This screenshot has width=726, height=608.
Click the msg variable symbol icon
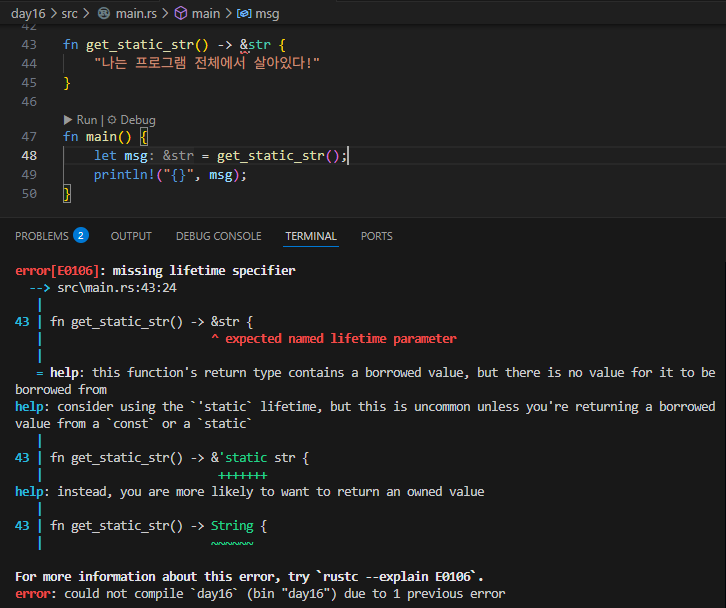click(244, 13)
